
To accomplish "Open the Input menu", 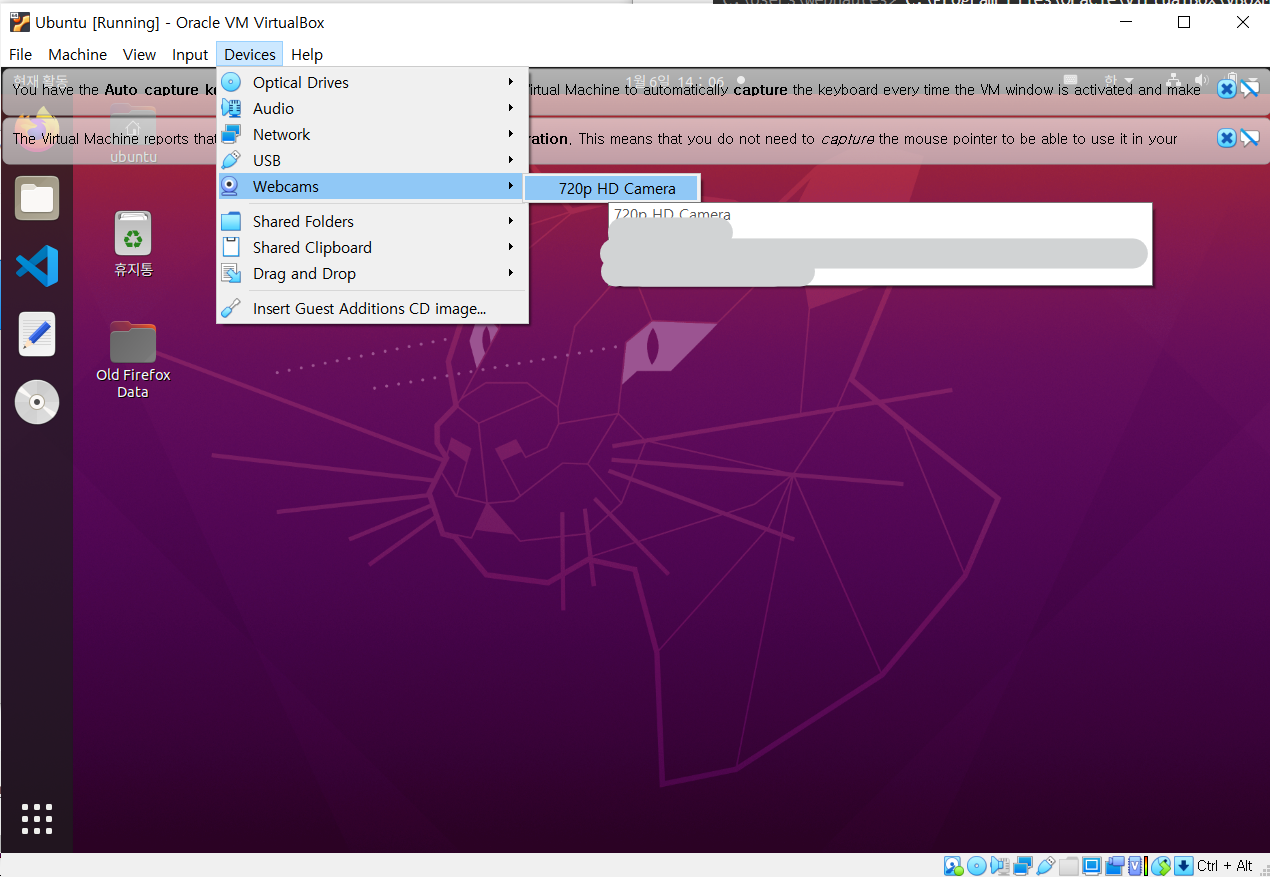I will pos(190,54).
